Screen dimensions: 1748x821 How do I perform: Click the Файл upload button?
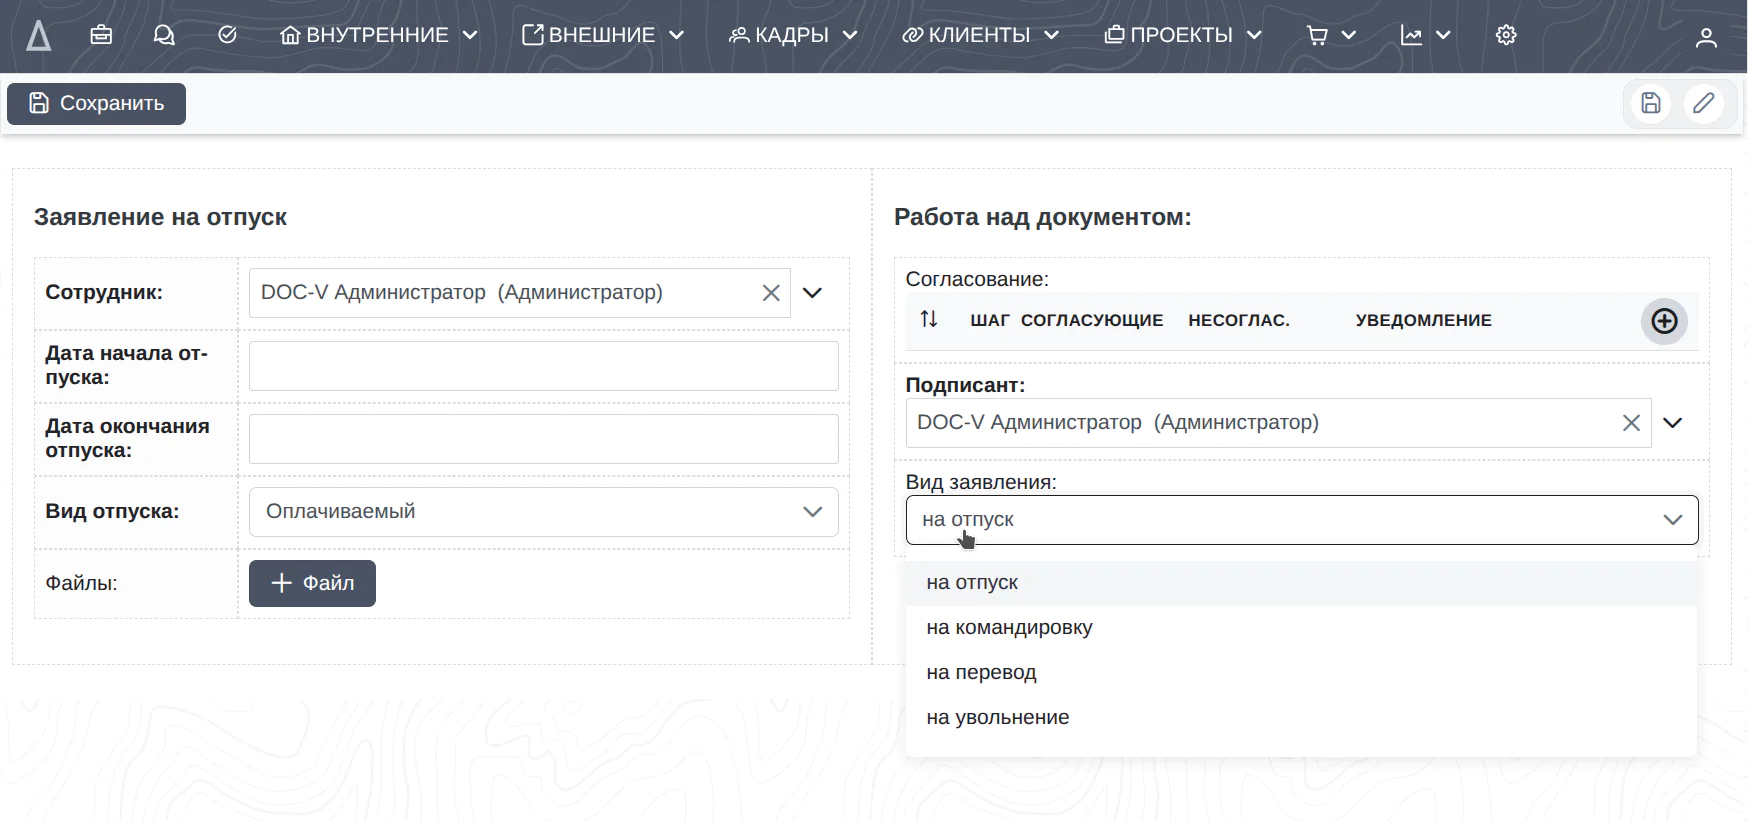pos(312,583)
